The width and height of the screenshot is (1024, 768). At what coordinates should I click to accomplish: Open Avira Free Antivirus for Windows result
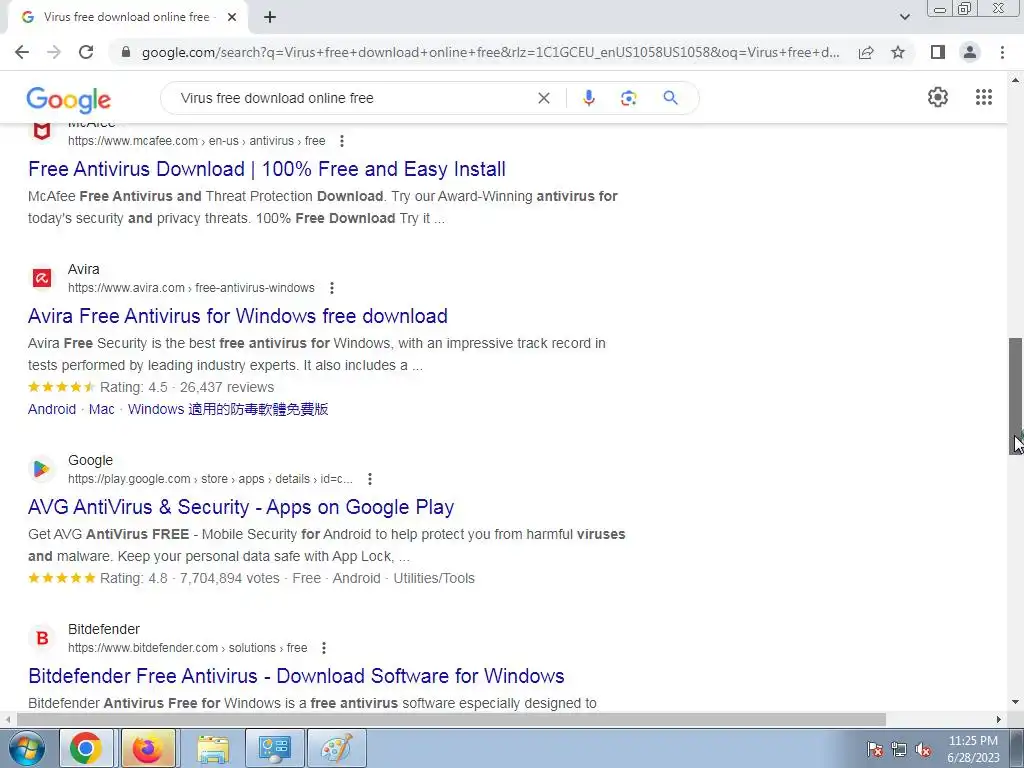pos(238,316)
